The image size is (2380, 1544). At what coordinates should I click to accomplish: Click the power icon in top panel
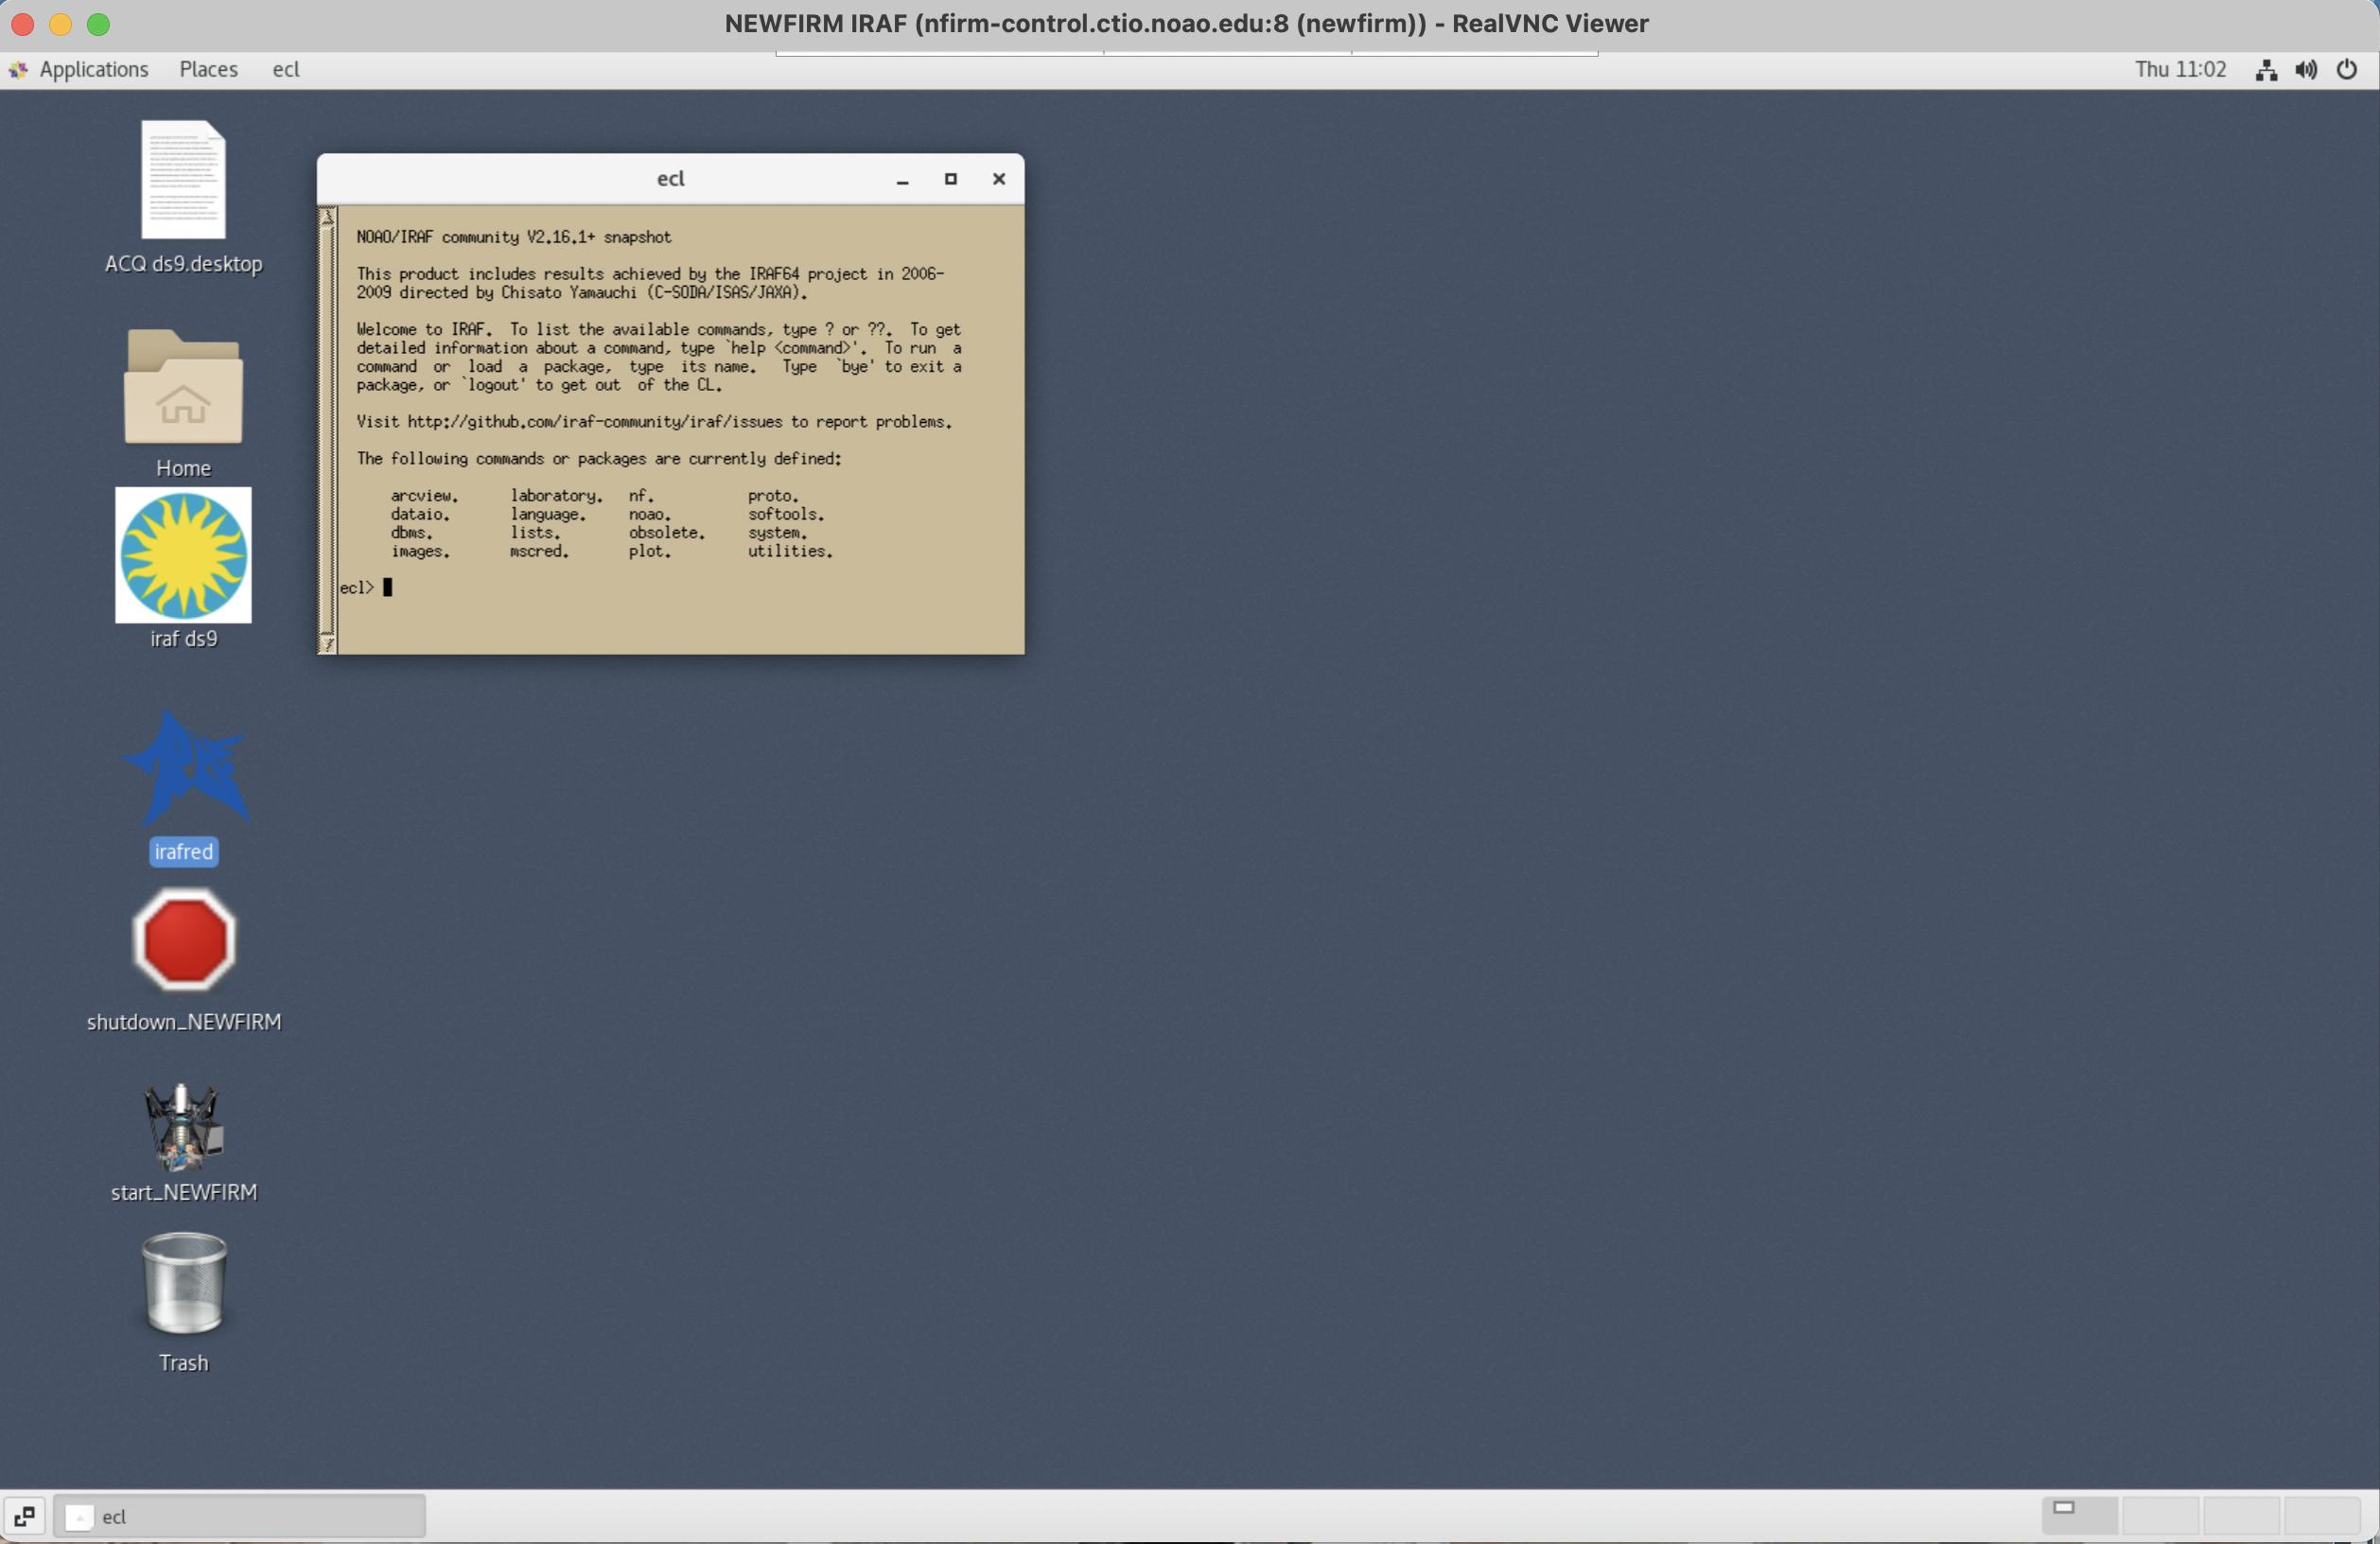coord(2346,70)
